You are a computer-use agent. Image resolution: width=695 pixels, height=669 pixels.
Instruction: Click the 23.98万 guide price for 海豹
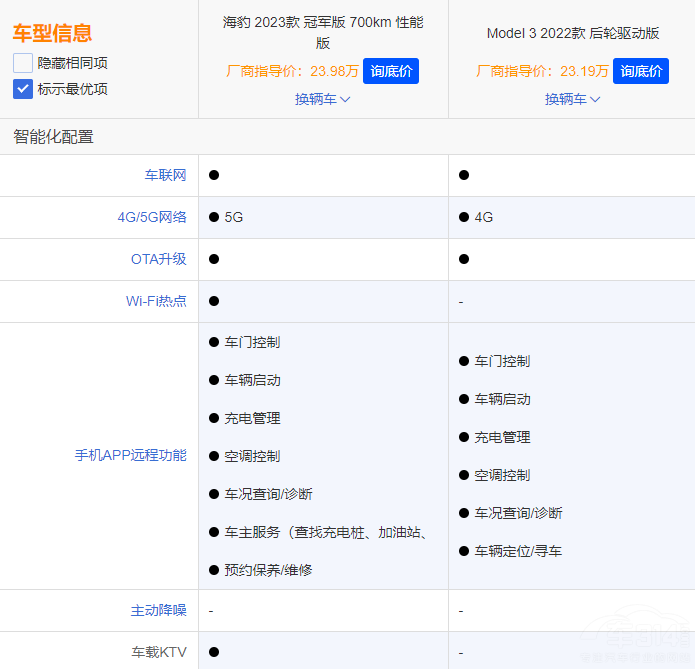pos(334,71)
